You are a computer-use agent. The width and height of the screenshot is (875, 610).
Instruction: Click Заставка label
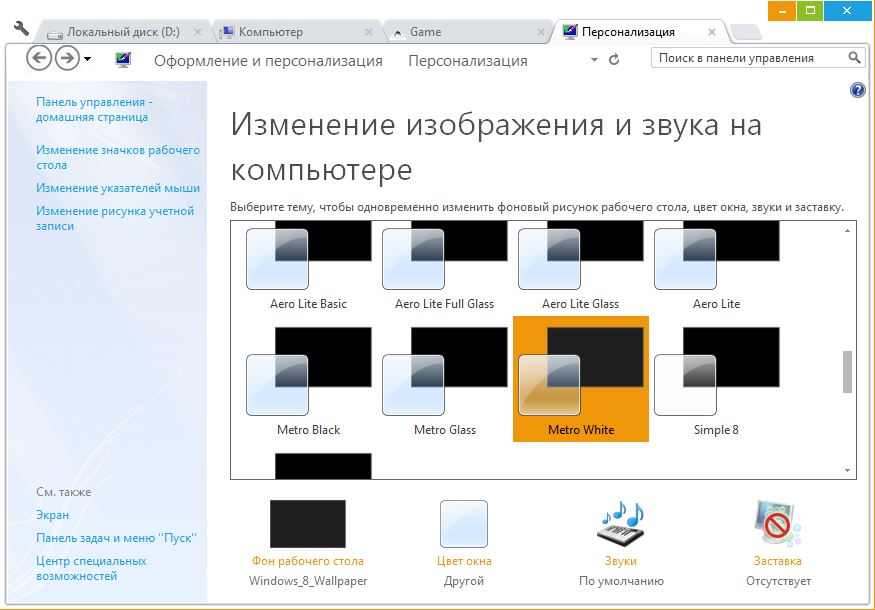click(777, 561)
